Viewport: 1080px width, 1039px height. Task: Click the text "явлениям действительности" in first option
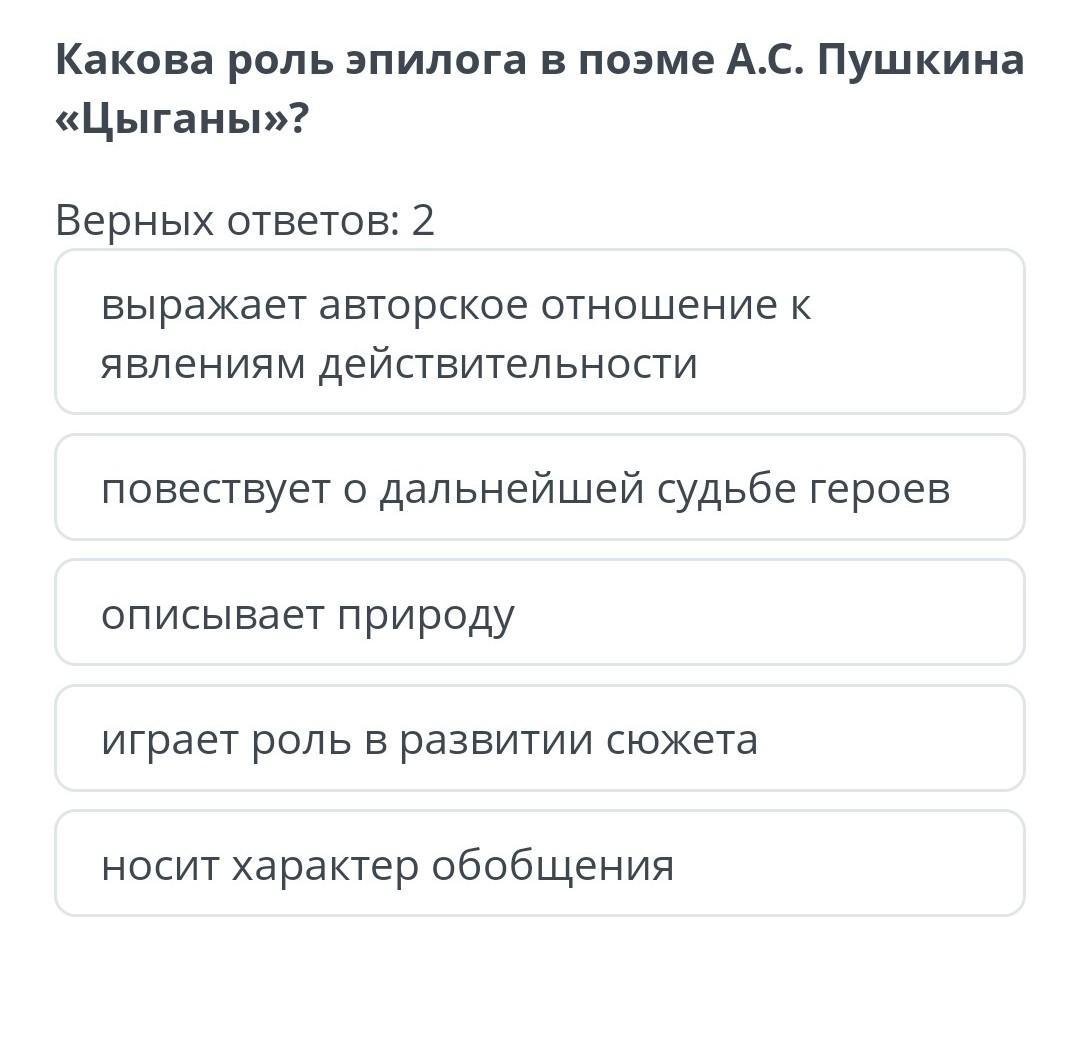[399, 364]
